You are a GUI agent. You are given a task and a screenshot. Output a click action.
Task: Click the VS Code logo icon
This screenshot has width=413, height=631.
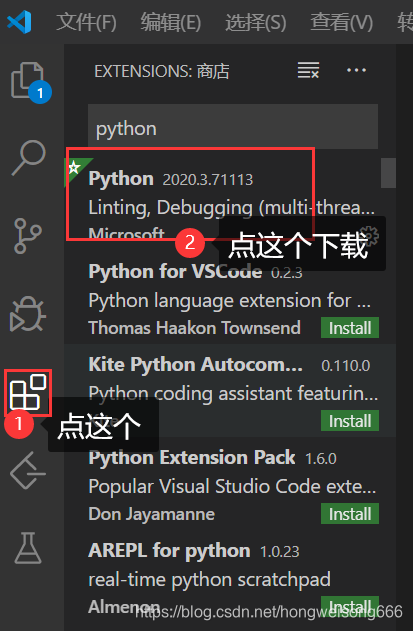point(19,22)
